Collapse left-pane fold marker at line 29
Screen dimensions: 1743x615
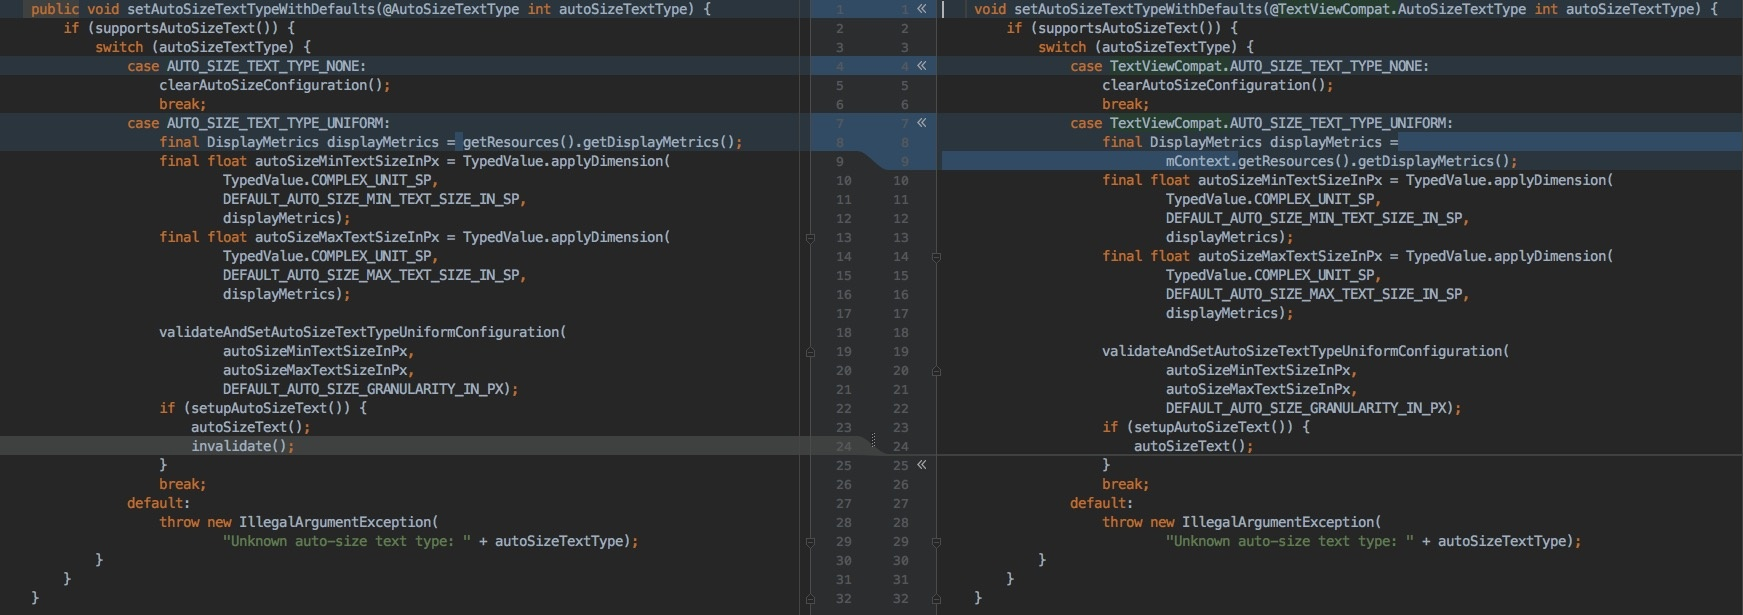[810, 542]
